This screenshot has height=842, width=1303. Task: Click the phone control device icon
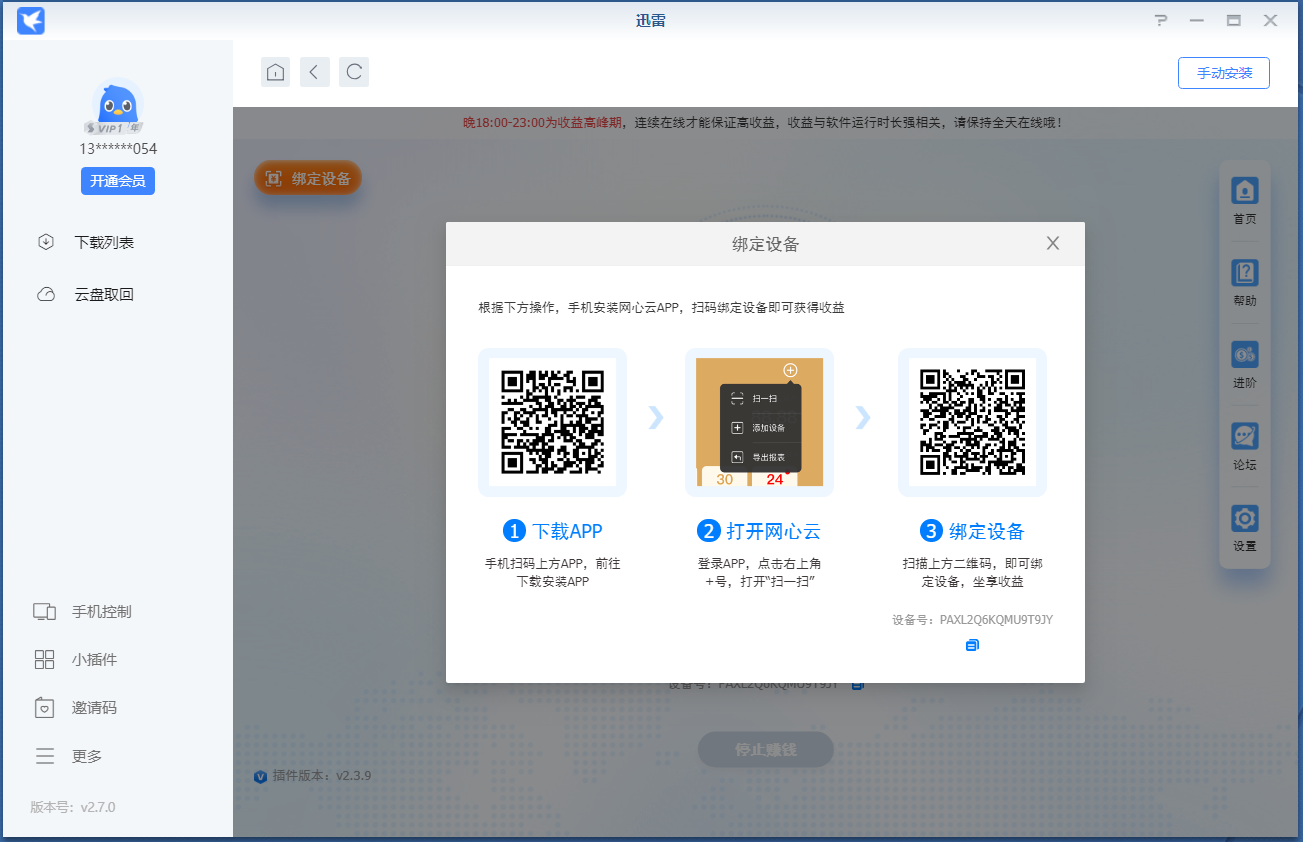pos(44,612)
